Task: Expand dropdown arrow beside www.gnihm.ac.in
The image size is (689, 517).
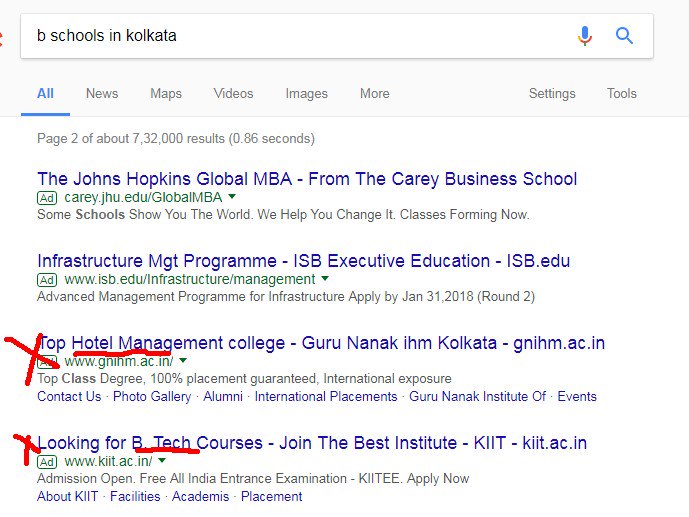Action: click(x=183, y=360)
